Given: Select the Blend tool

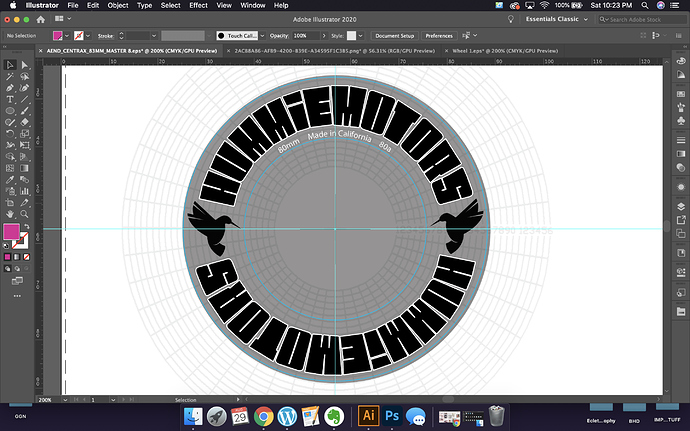Looking at the screenshot, I should [x=25, y=180].
